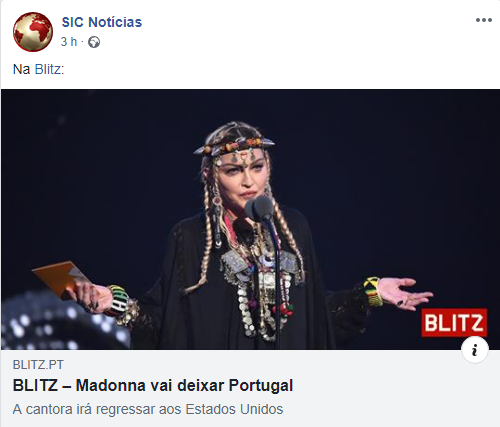Click the BLITZ.PT source domain label
The height and width of the screenshot is (427, 500).
click(38, 365)
